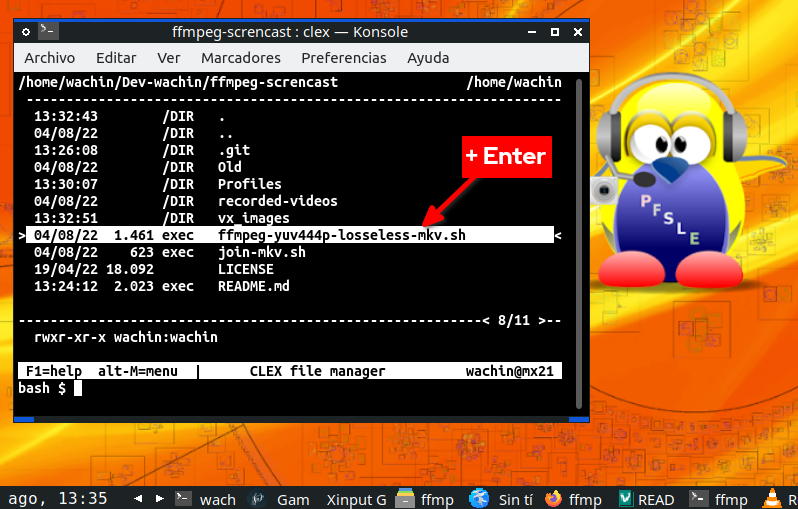Select the join-mkv.sh file row

290,252
